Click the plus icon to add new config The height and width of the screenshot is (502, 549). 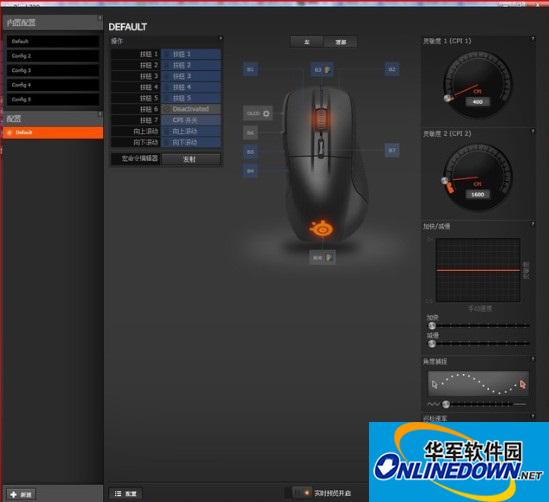tap(14, 494)
